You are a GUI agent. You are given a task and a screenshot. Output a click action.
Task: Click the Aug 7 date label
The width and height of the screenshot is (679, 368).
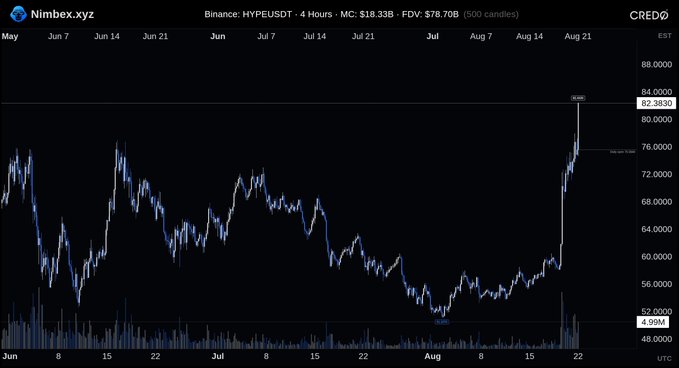click(481, 36)
